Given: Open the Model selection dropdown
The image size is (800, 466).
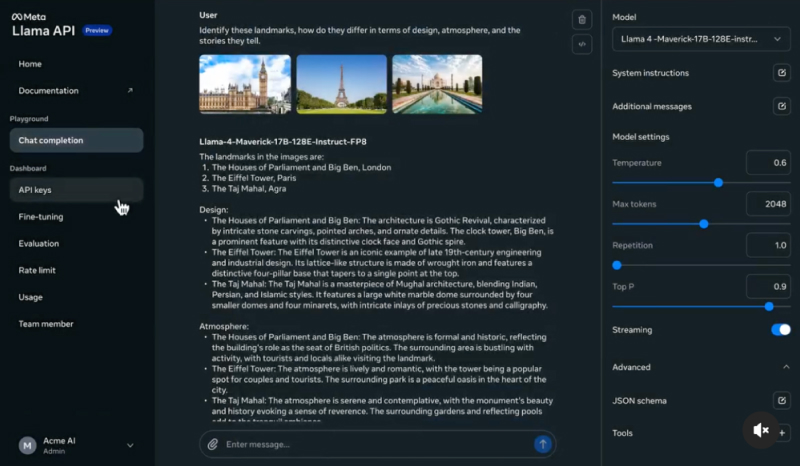Looking at the screenshot, I should click(701, 39).
